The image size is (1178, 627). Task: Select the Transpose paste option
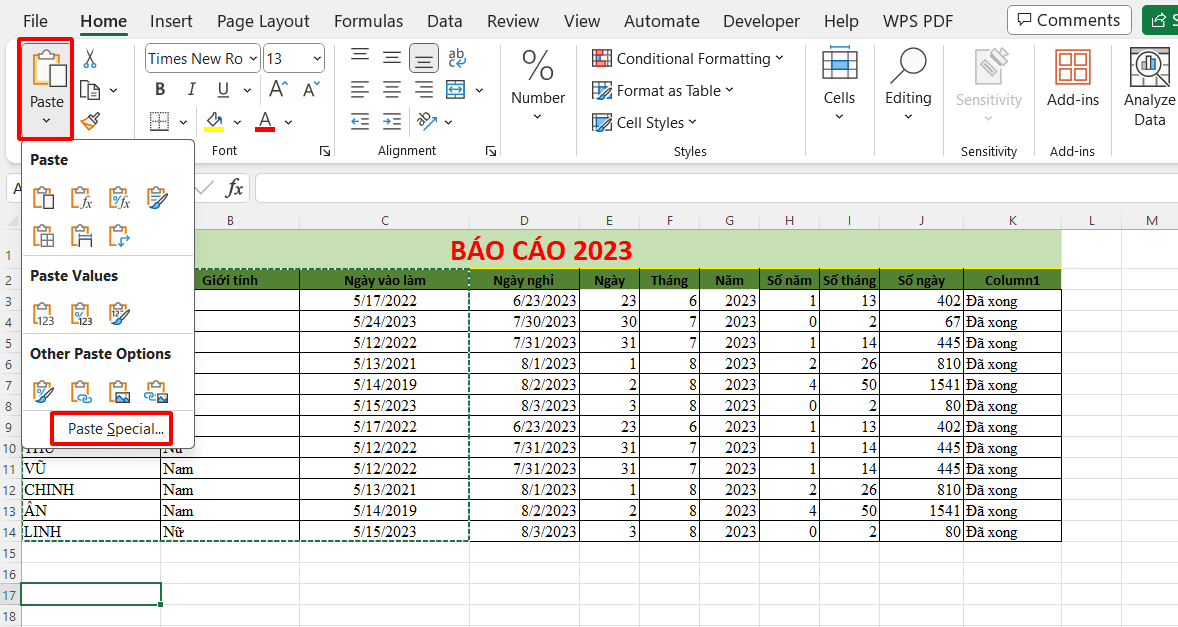[120, 236]
